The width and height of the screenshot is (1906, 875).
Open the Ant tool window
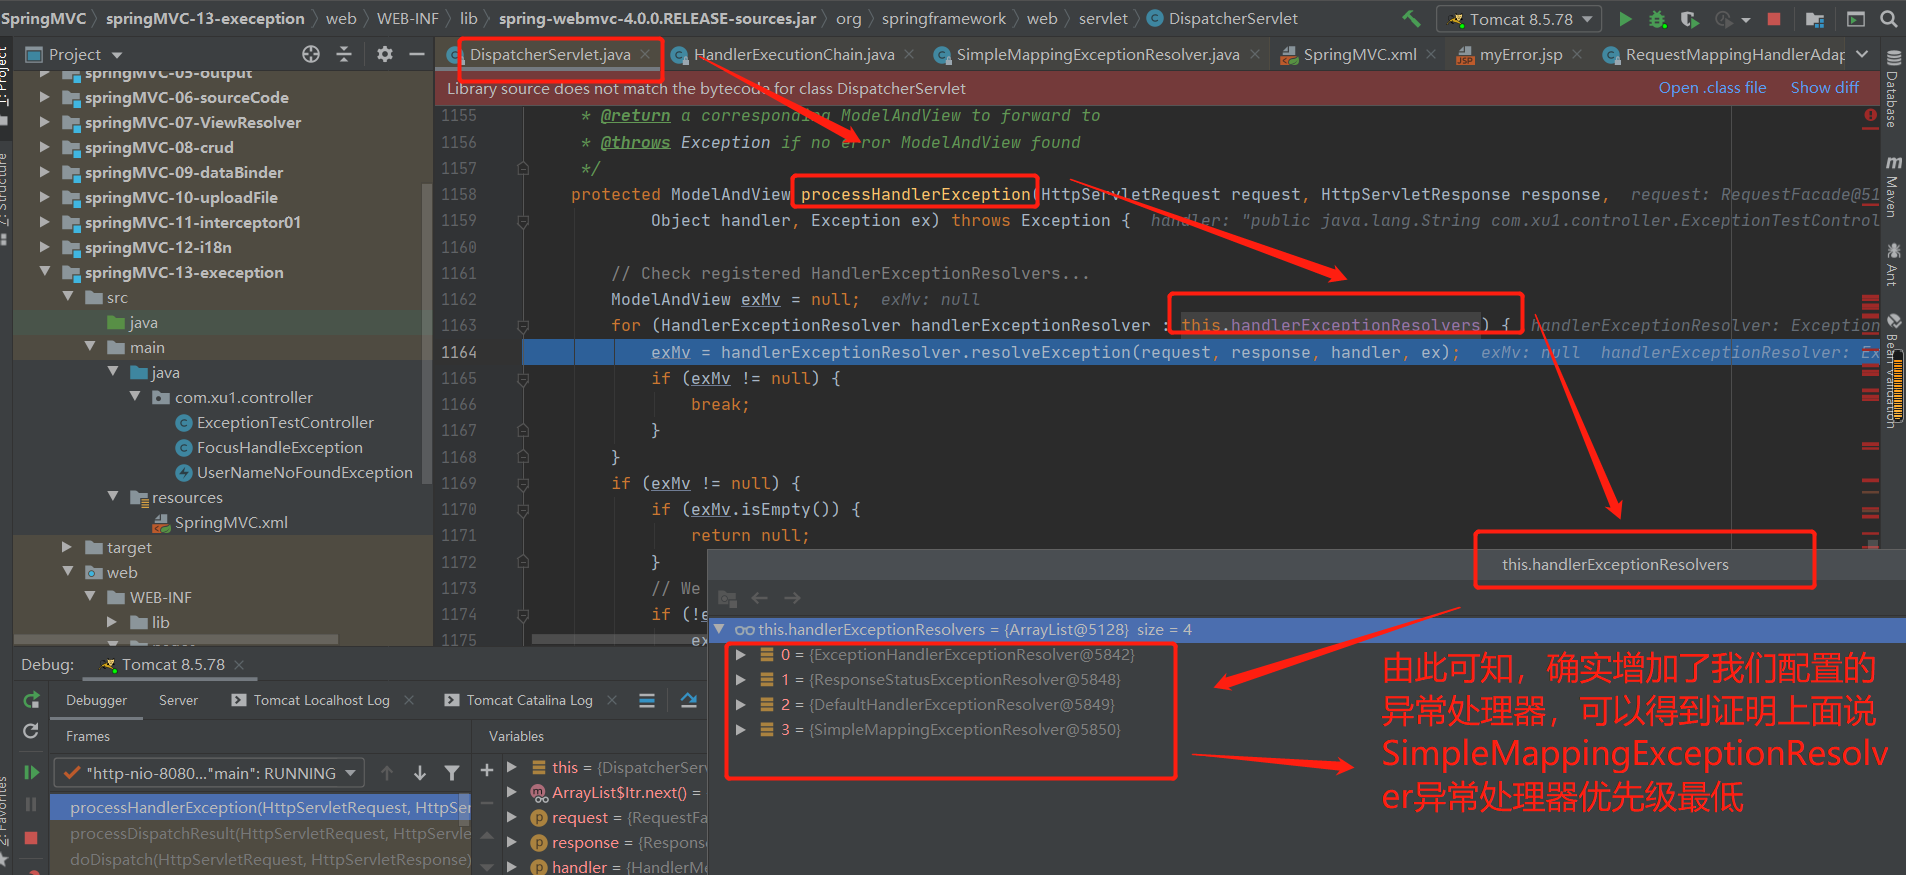click(1893, 263)
